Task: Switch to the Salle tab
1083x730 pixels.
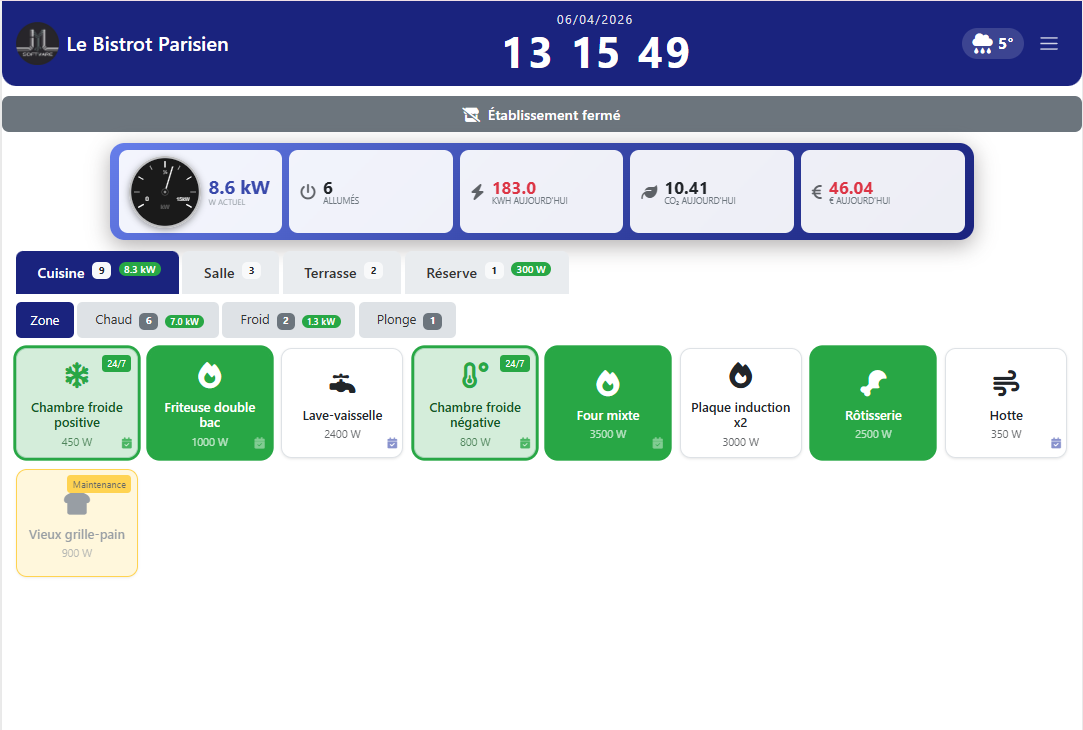Action: click(x=218, y=272)
